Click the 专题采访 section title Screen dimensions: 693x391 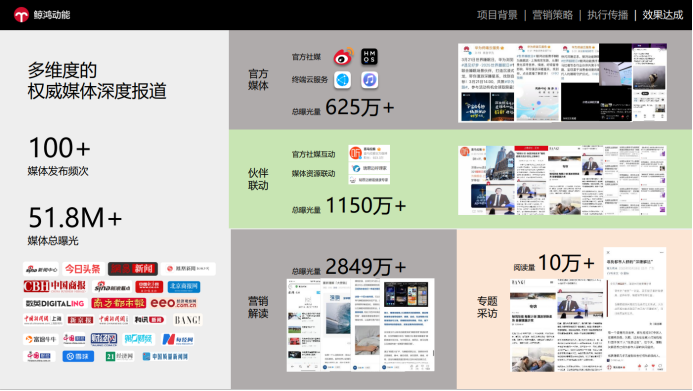click(x=487, y=307)
